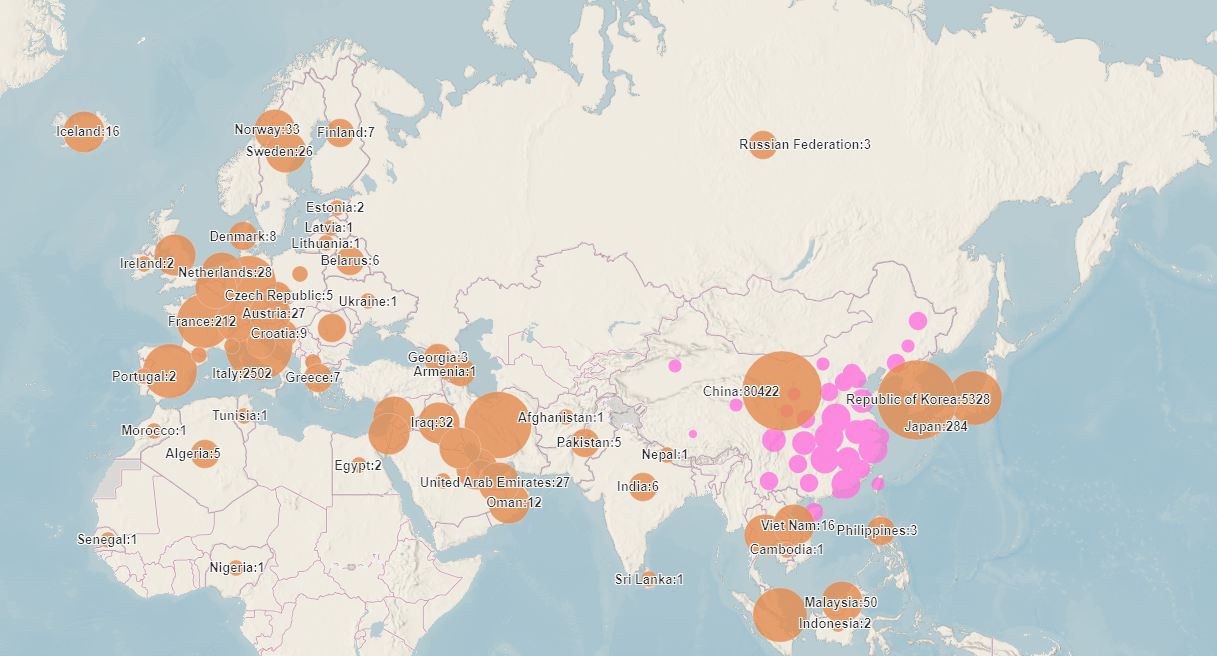Viewport: 1217px width, 656px height.
Task: Select the Algeria:5 circle marker
Action: click(x=204, y=454)
